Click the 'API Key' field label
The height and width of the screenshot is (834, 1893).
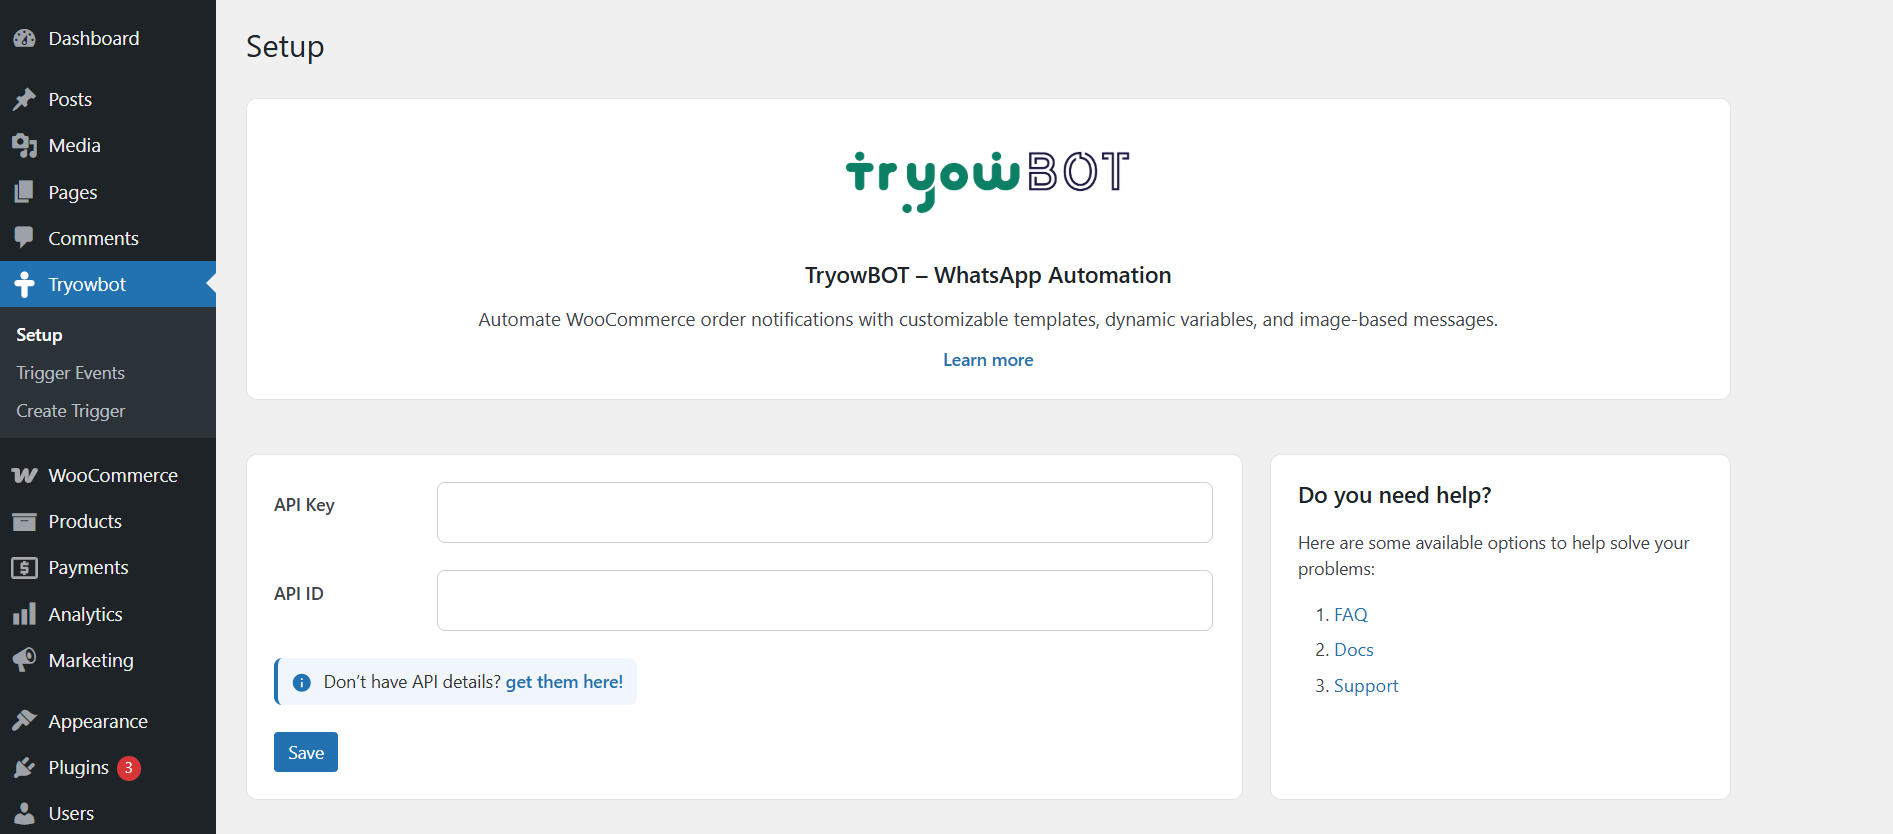(x=304, y=505)
